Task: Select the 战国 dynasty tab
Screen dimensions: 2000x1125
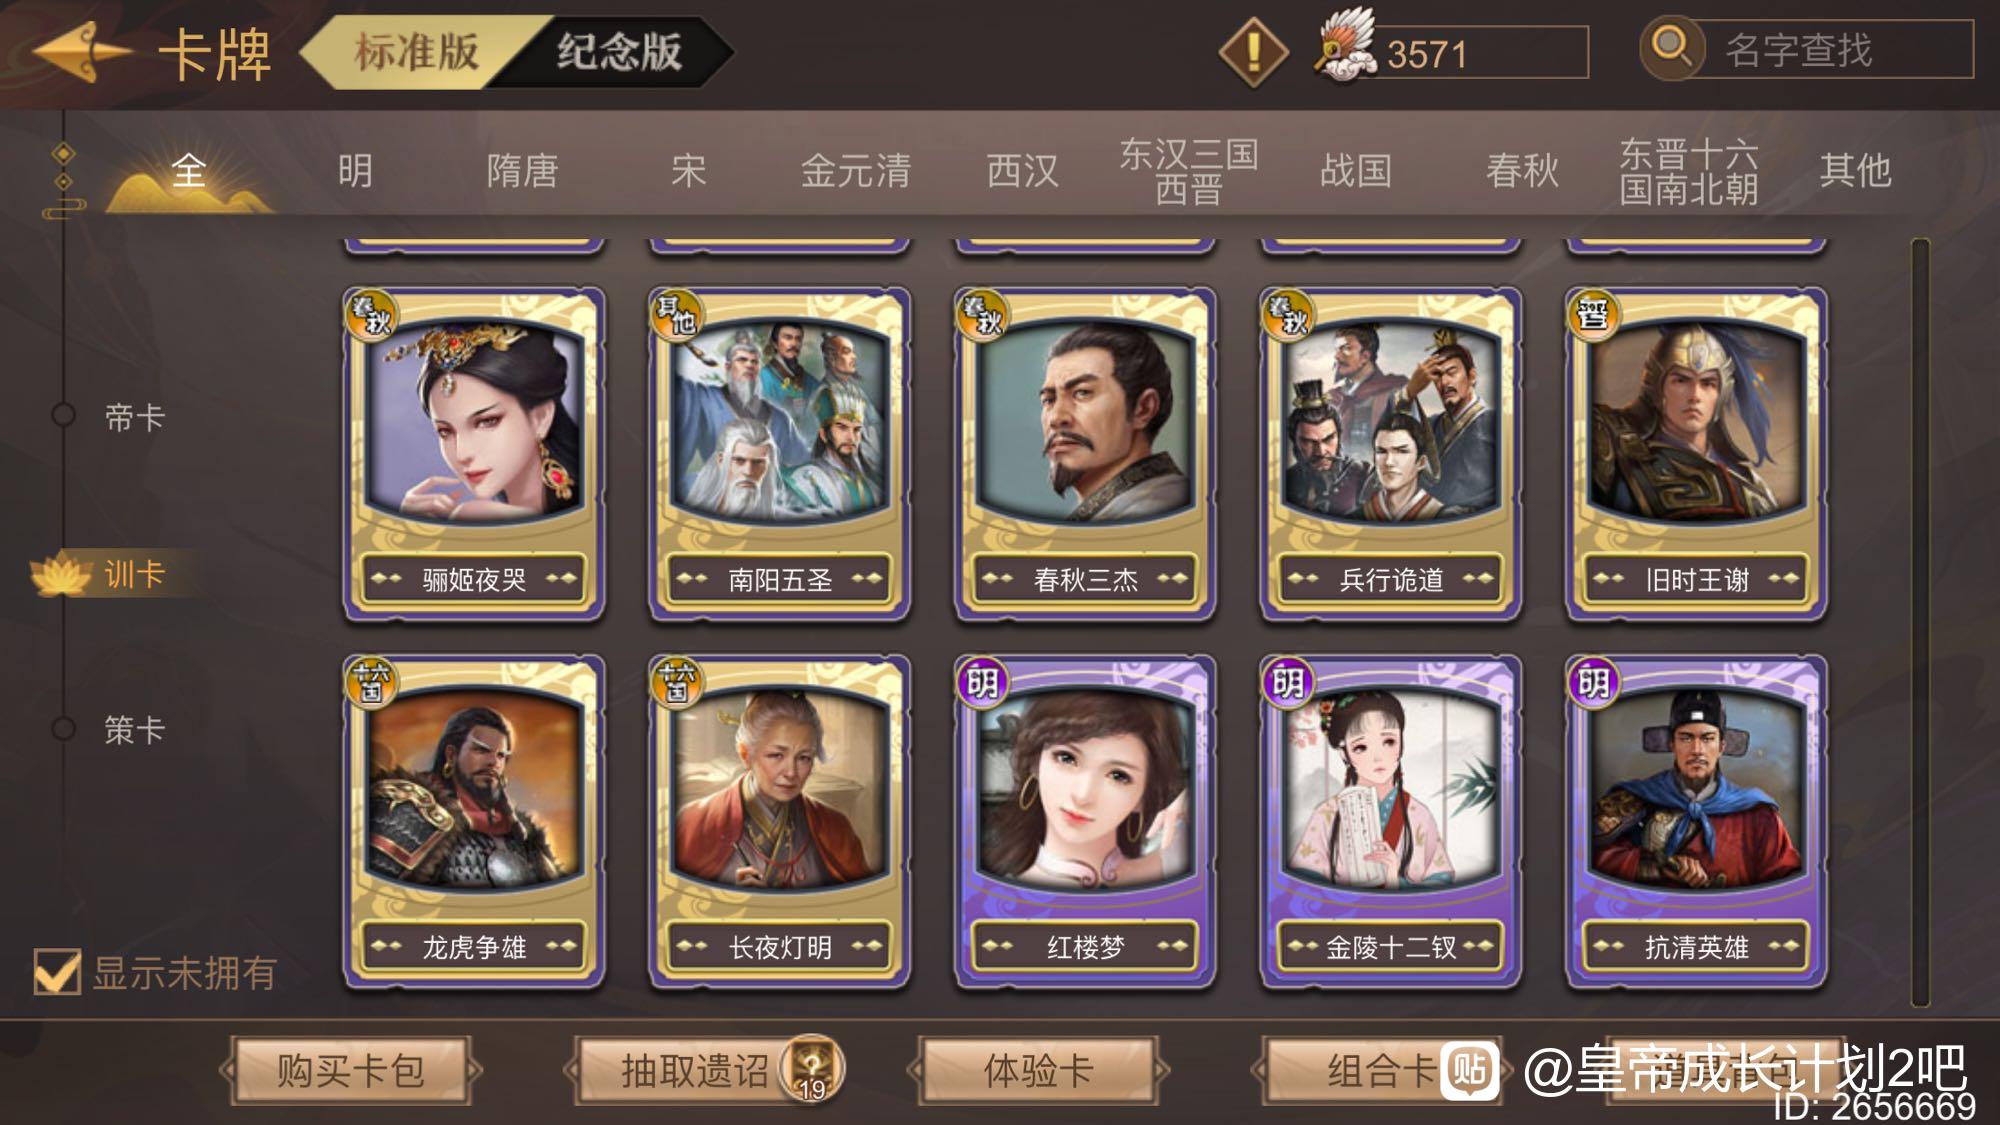Action: click(1356, 170)
